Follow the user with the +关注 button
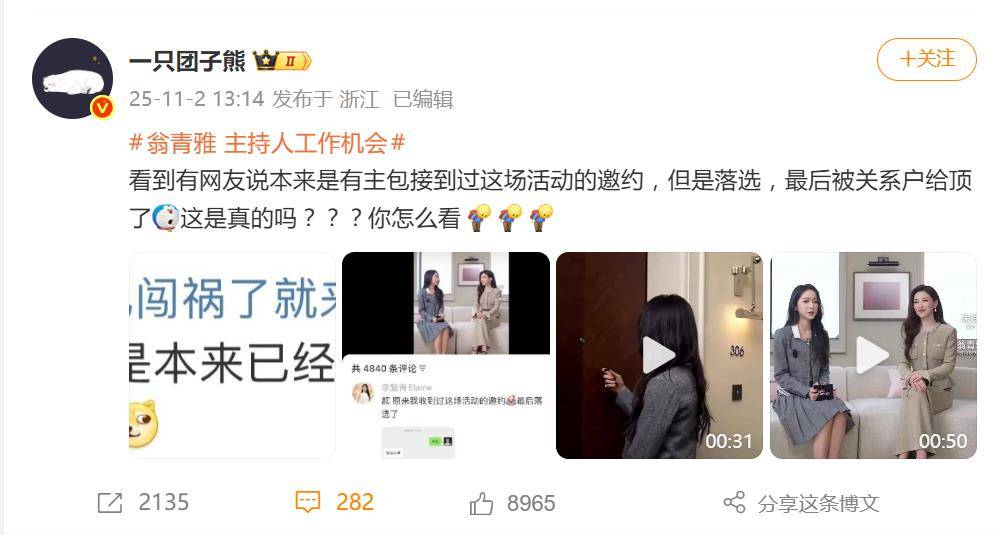Viewport: 1002px width, 535px height. tap(927, 59)
